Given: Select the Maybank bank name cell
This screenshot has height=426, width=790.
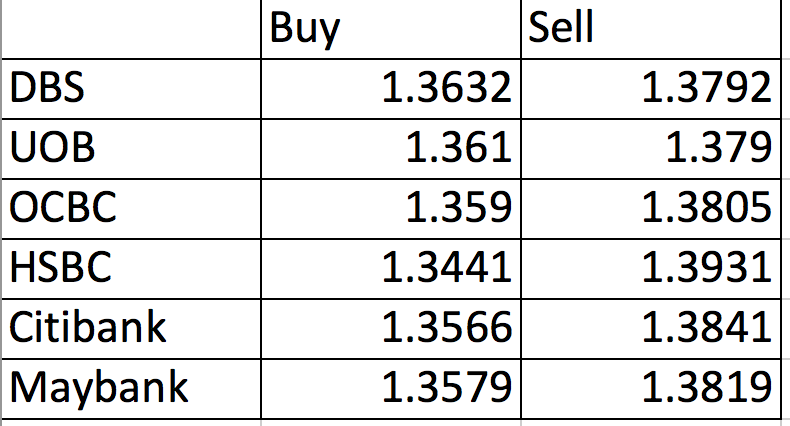Looking at the screenshot, I should [130, 386].
